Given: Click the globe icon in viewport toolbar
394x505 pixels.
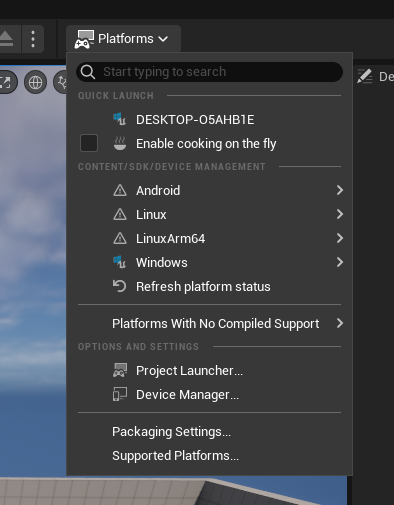Looking at the screenshot, I should coord(35,82).
